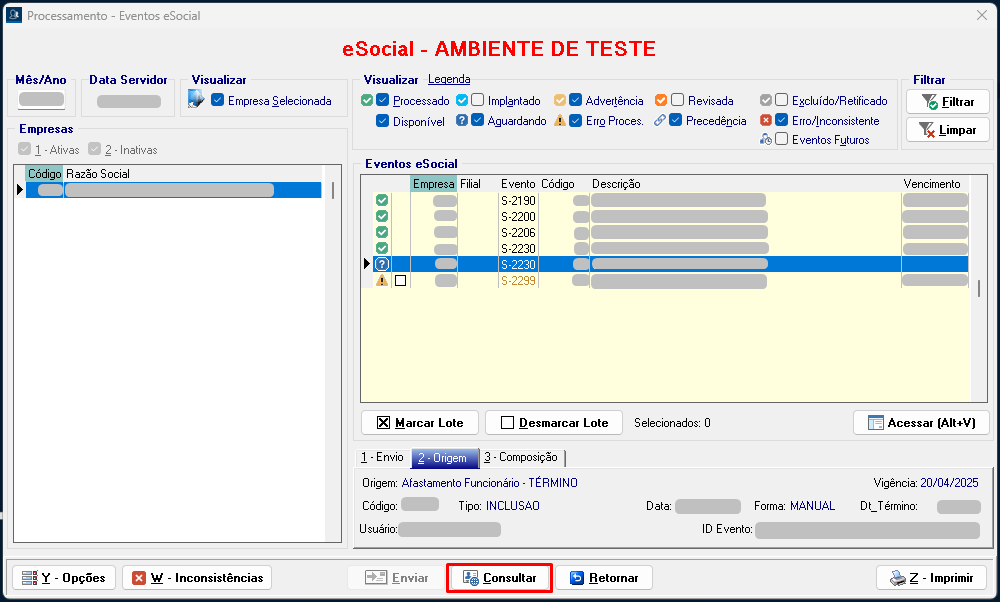Enable the Eventos Futuros checkbox
This screenshot has height=602, width=1000.
pos(782,140)
